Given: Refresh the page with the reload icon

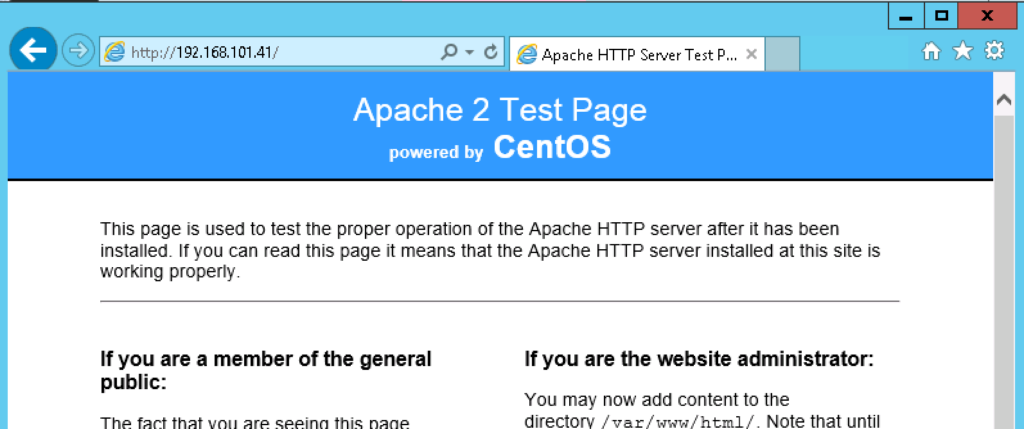Looking at the screenshot, I should 491,52.
